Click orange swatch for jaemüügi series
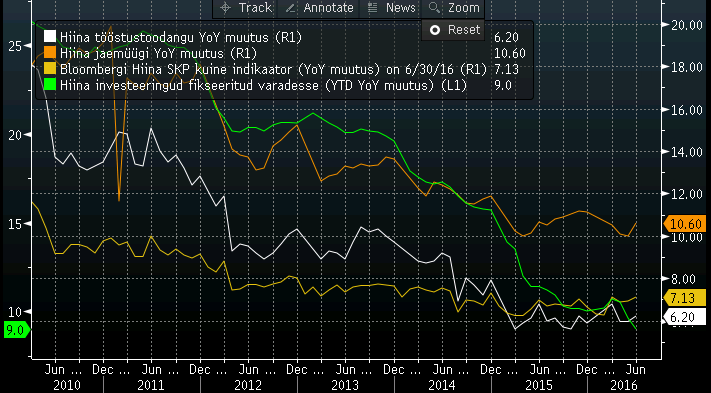This screenshot has width=711, height=393. pos(50,53)
